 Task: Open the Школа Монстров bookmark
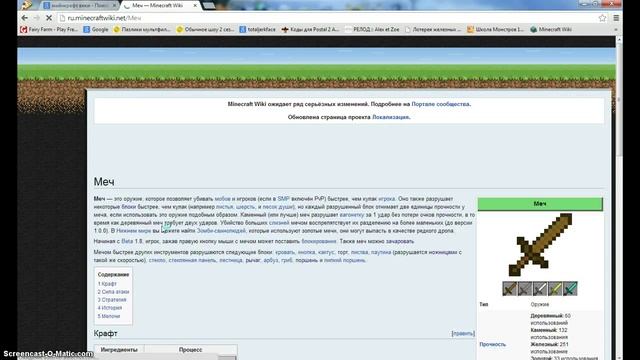tap(495, 29)
